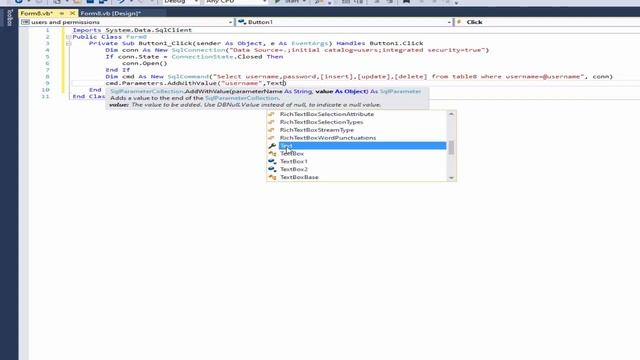Open the Toolbox side panel
Viewport: 640px width, 360px height.
click(9, 18)
